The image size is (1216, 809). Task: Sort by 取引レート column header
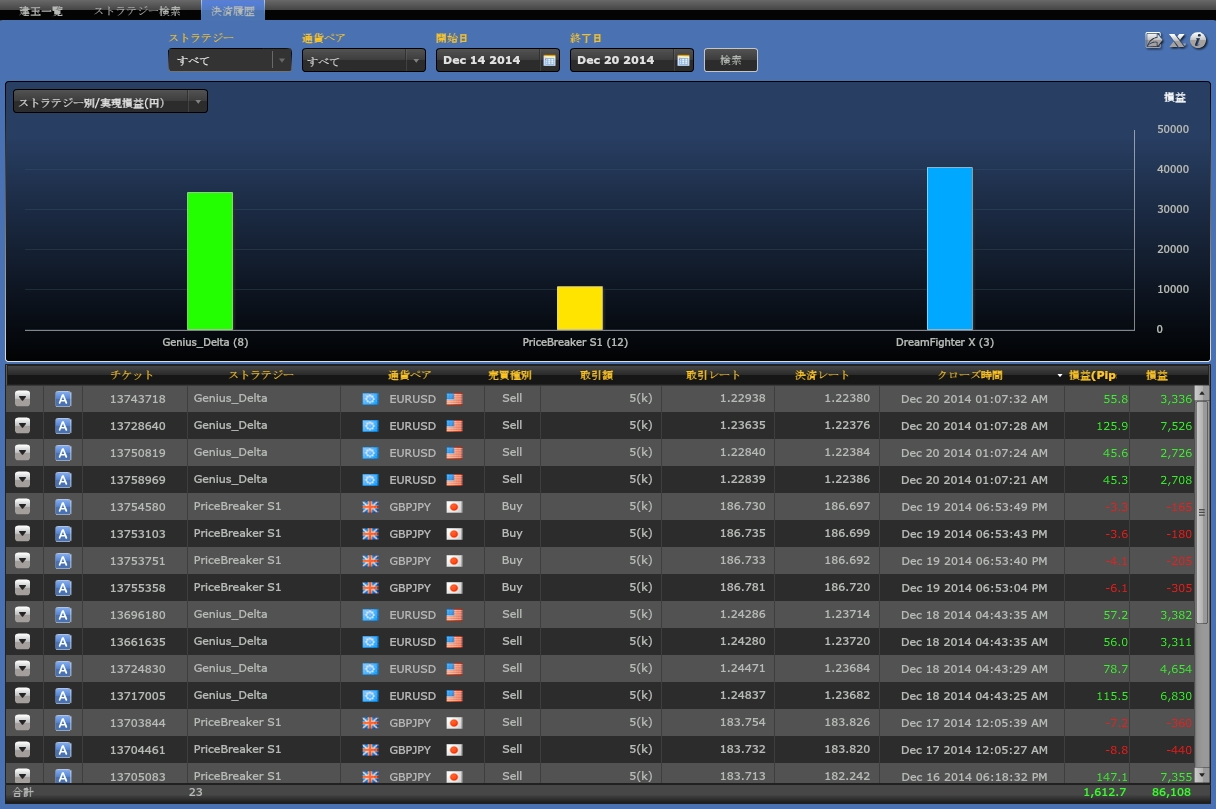(714, 375)
